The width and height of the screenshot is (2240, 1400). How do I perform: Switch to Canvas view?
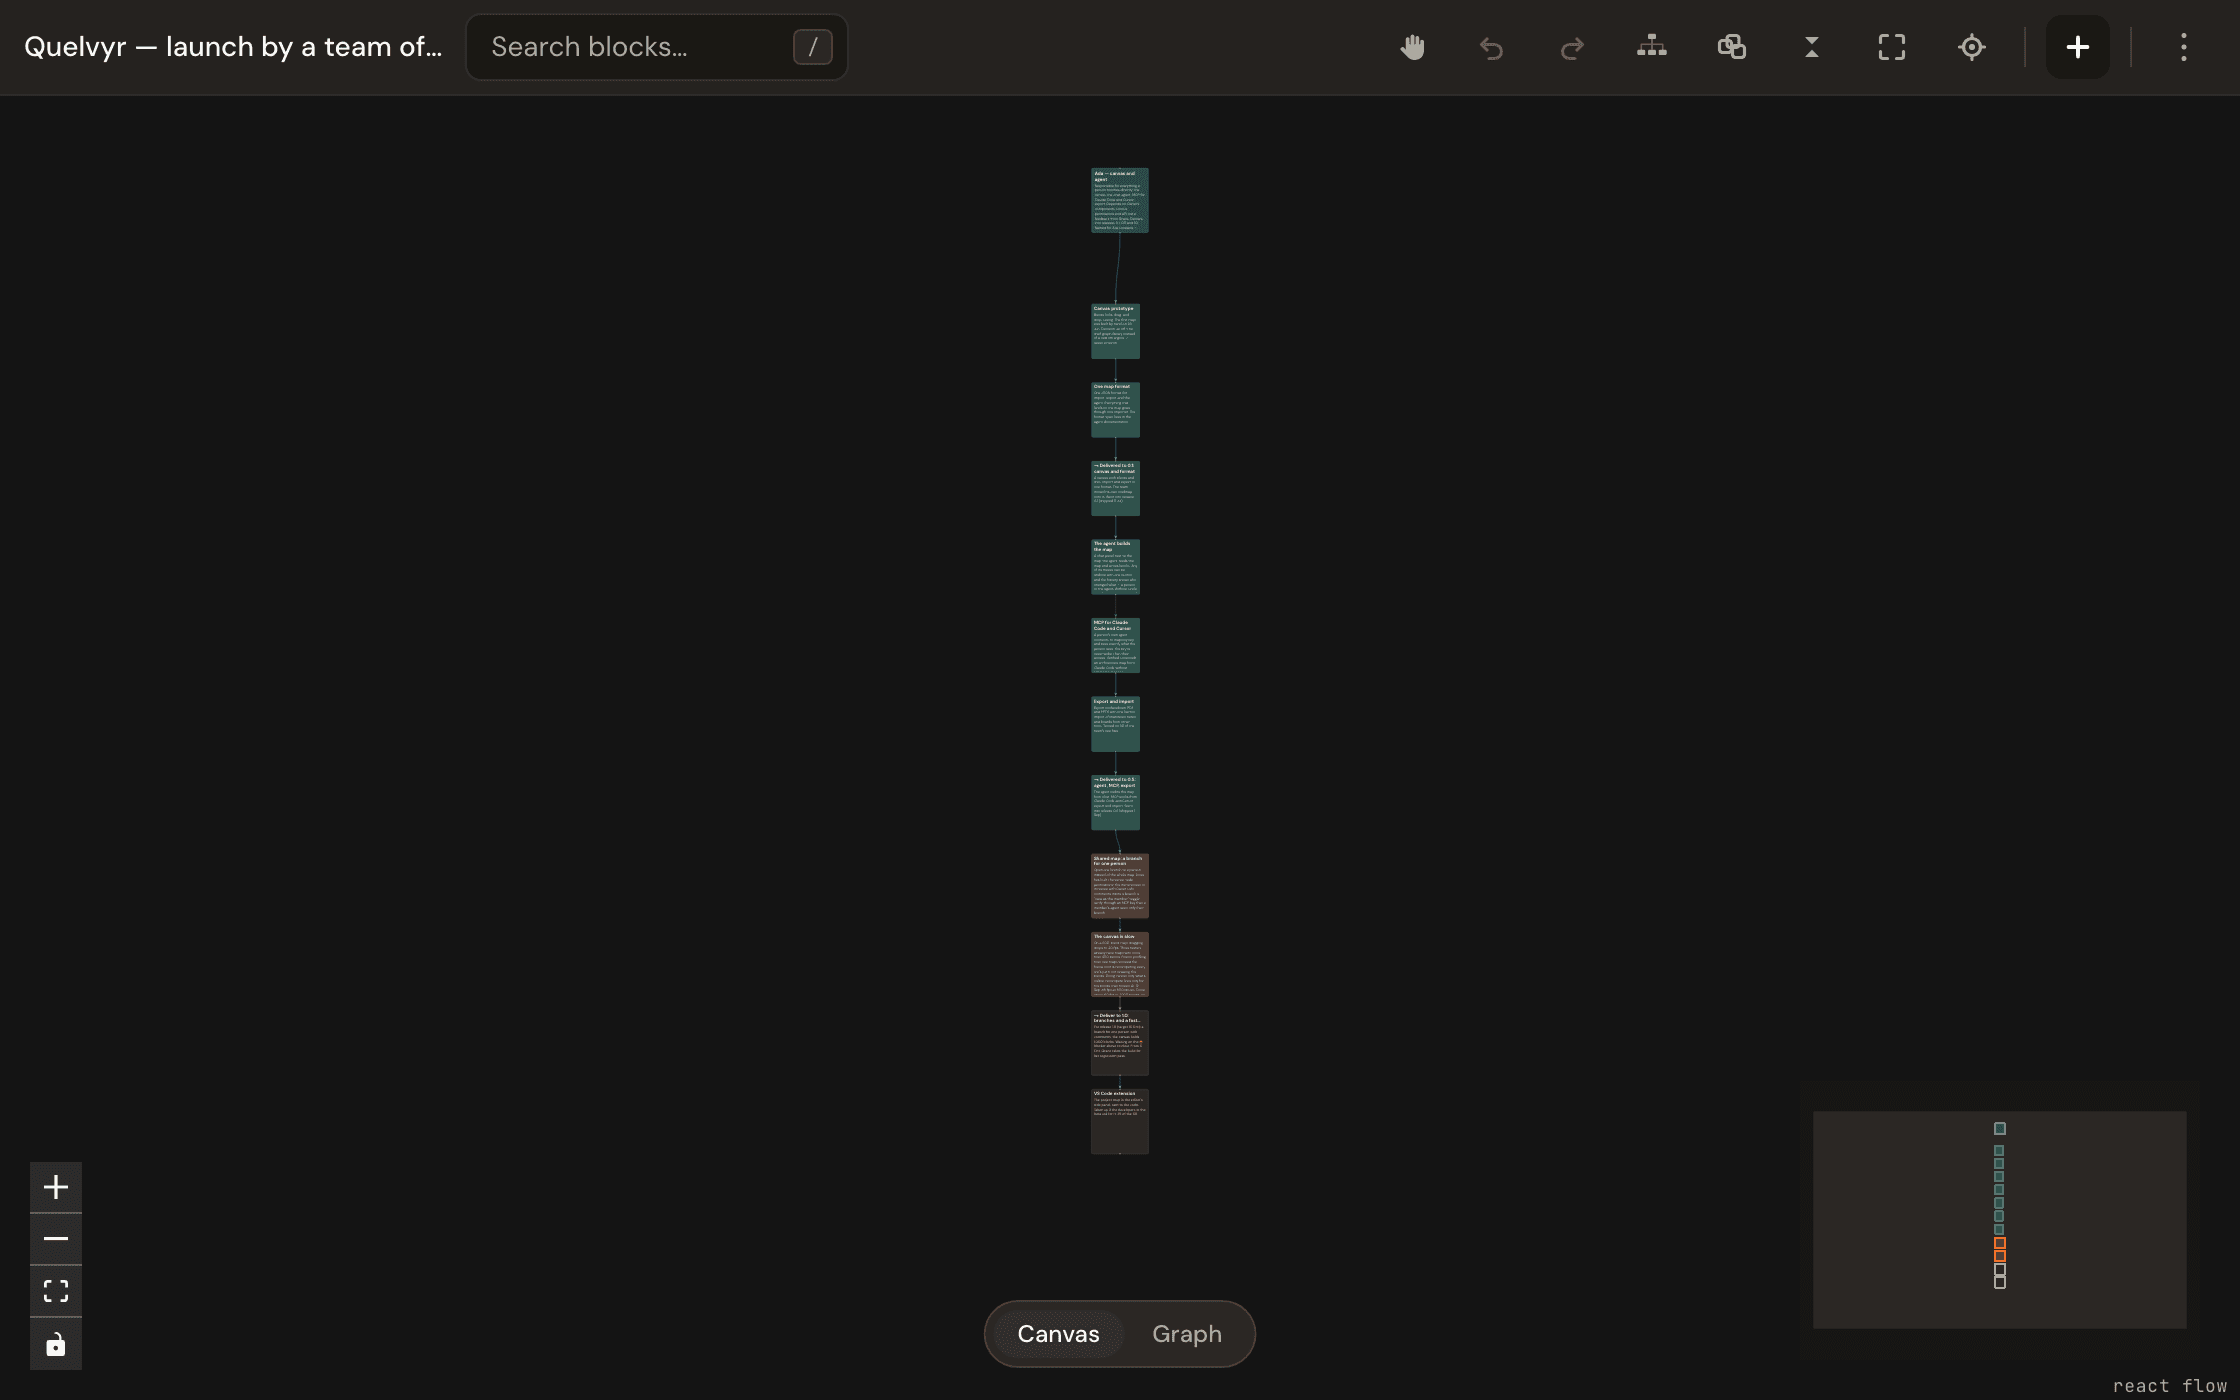click(x=1058, y=1334)
